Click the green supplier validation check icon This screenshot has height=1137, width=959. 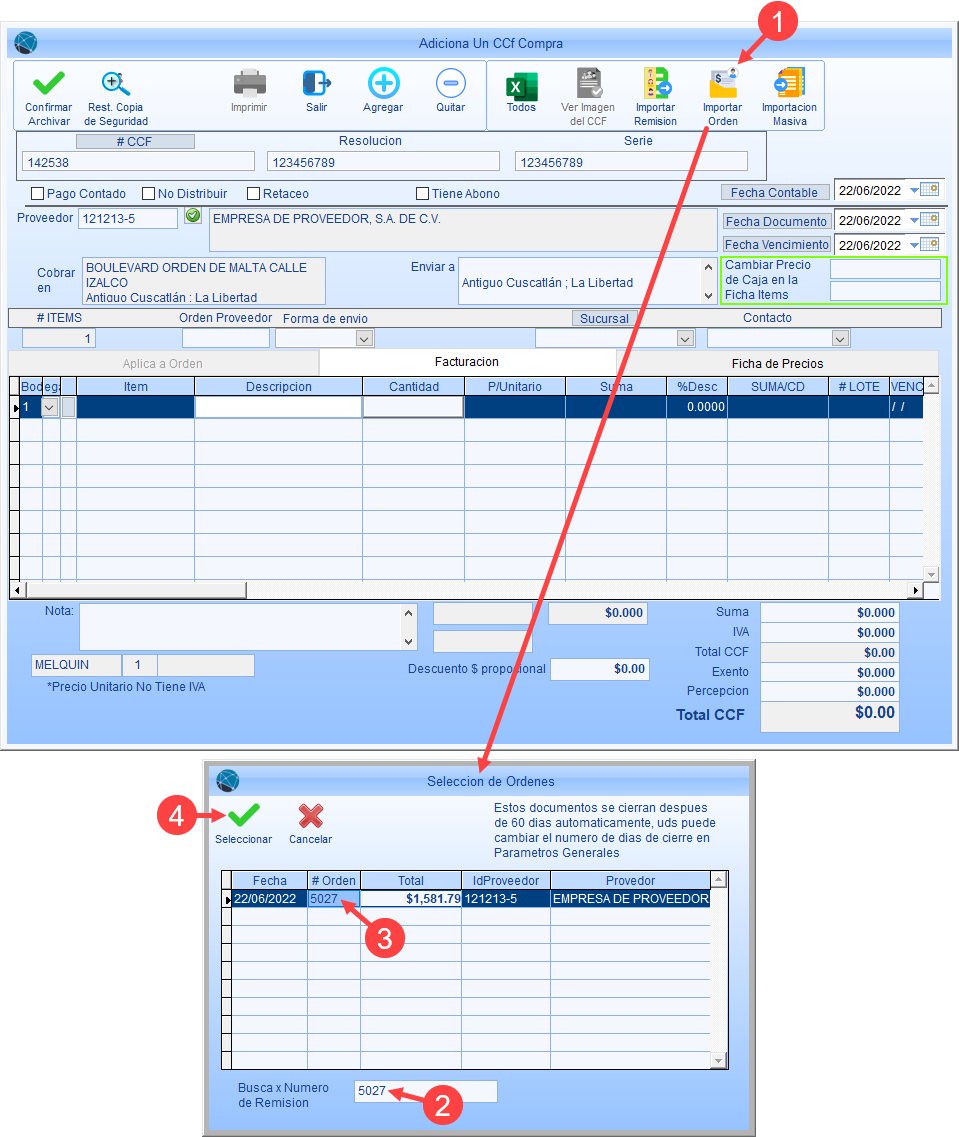tap(193, 215)
